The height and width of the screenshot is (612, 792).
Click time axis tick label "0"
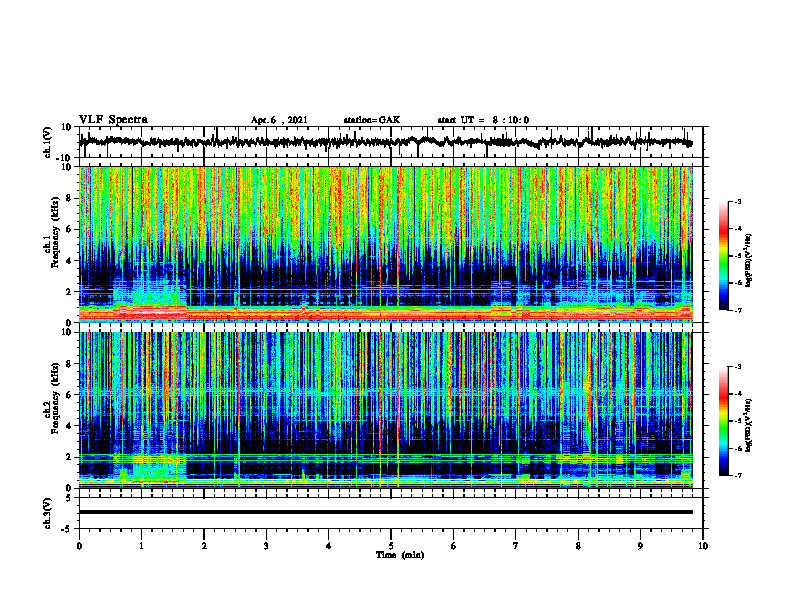point(79,546)
